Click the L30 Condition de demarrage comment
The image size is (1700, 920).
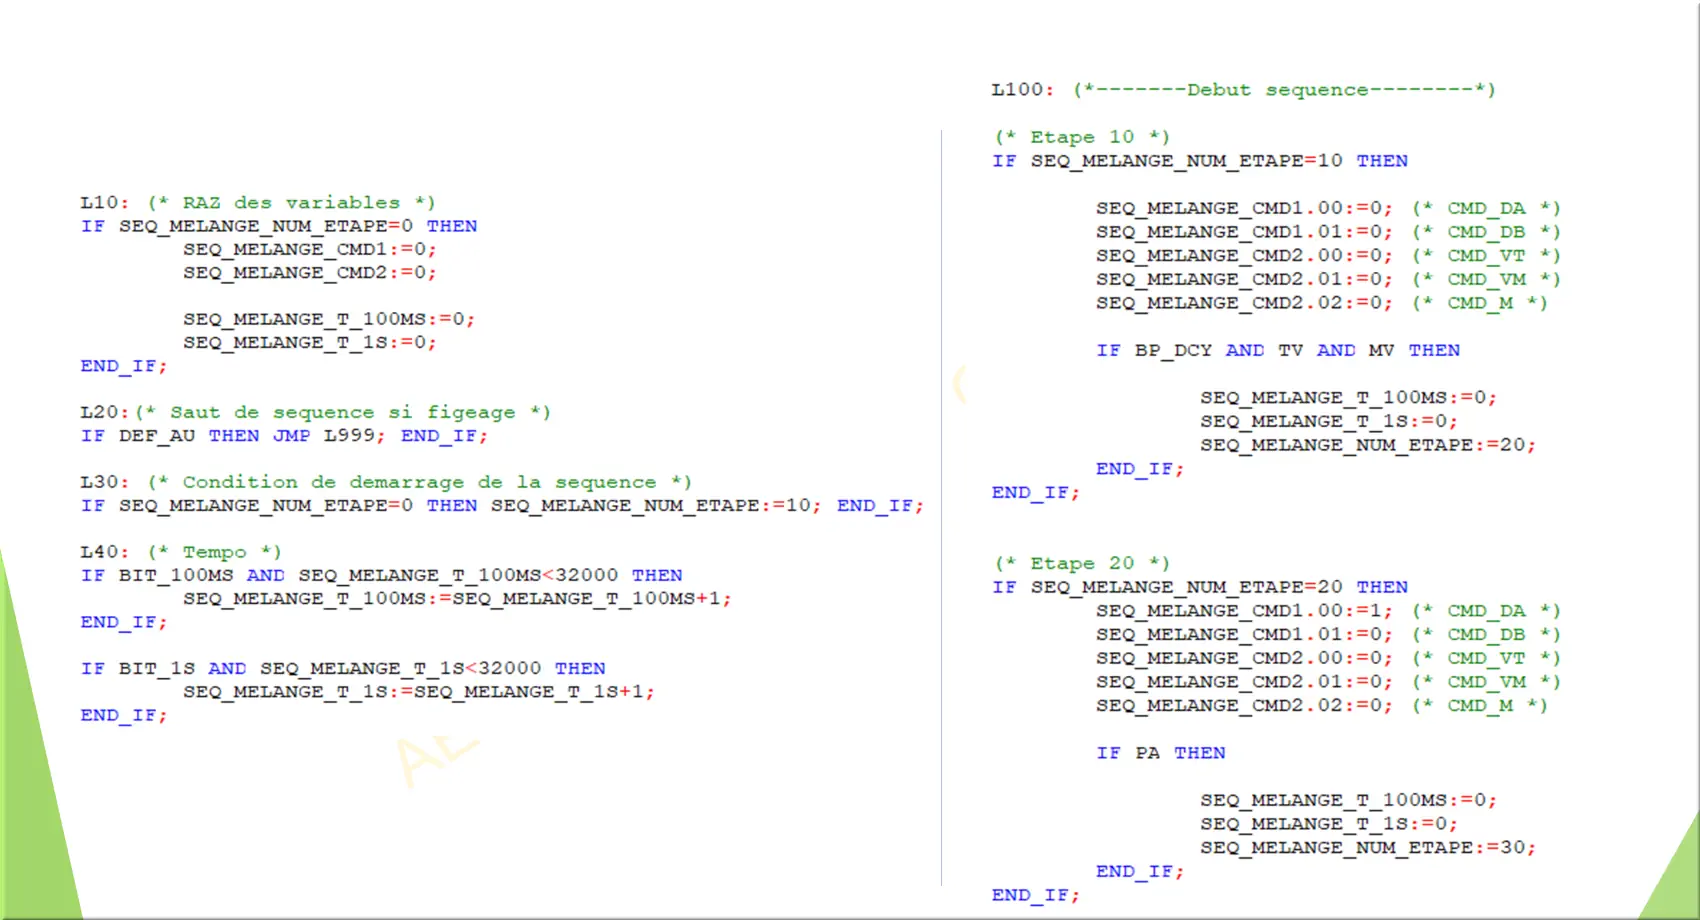(386, 482)
